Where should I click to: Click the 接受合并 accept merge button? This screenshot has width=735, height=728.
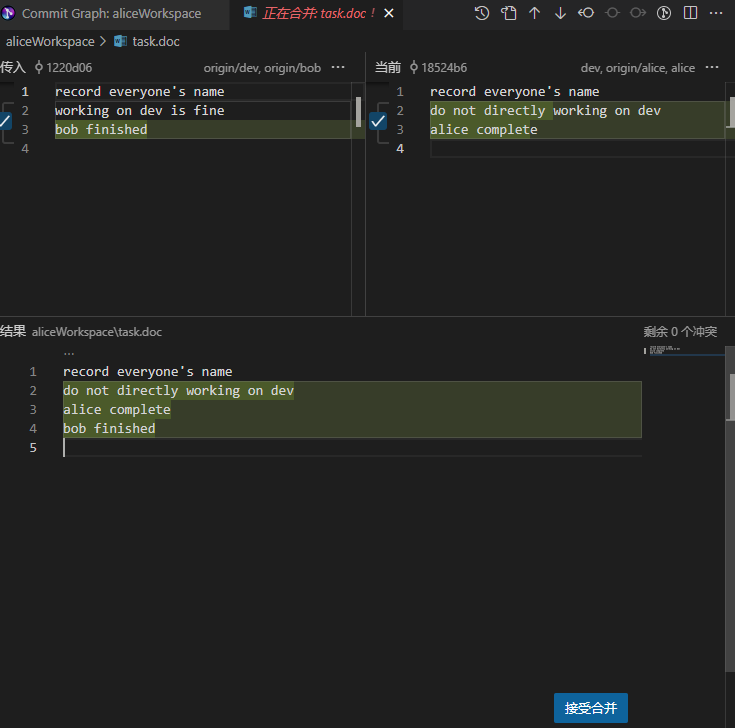590,708
